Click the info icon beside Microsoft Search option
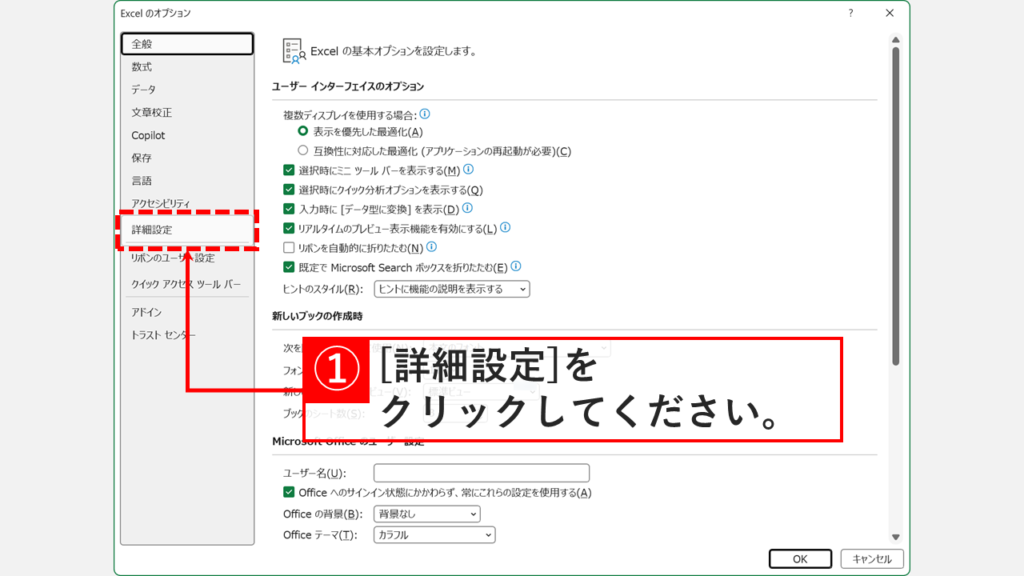The image size is (1024, 576). tap(514, 264)
